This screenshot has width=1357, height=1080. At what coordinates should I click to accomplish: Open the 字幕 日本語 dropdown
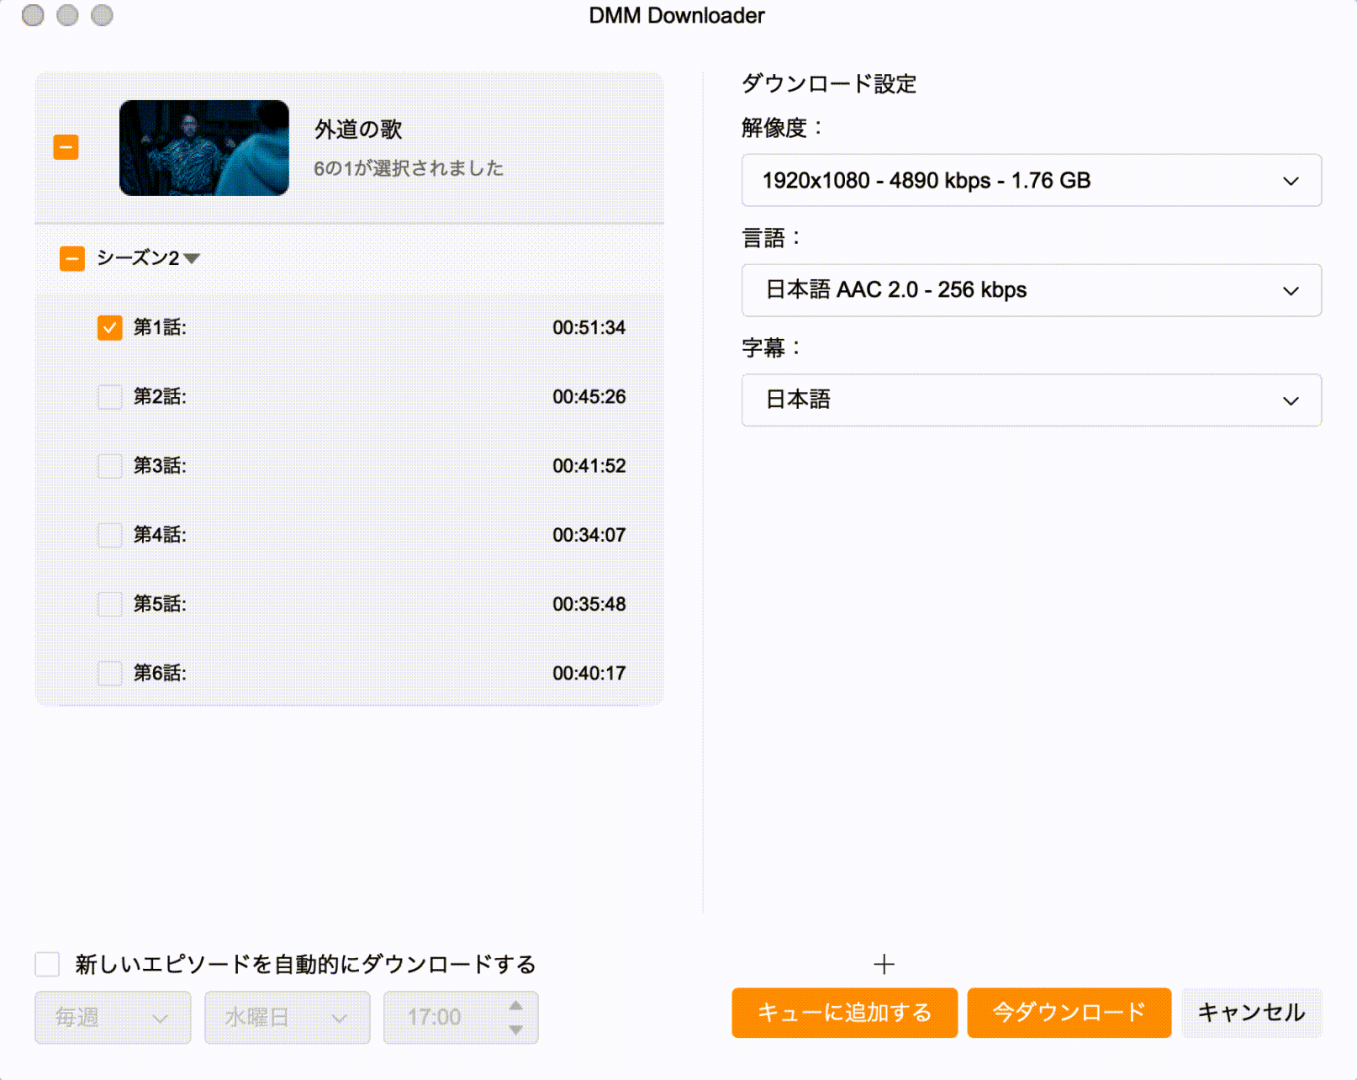click(x=1031, y=400)
